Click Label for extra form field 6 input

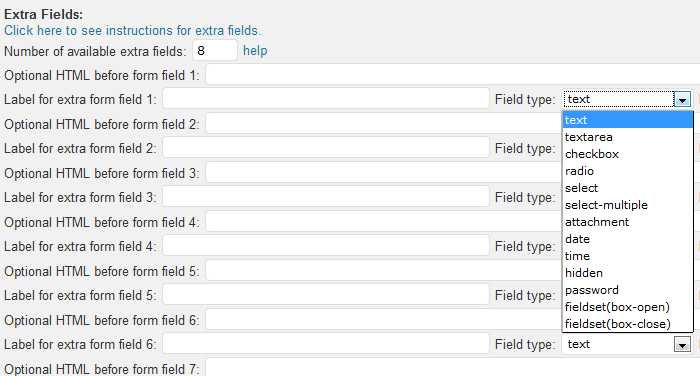coord(326,344)
